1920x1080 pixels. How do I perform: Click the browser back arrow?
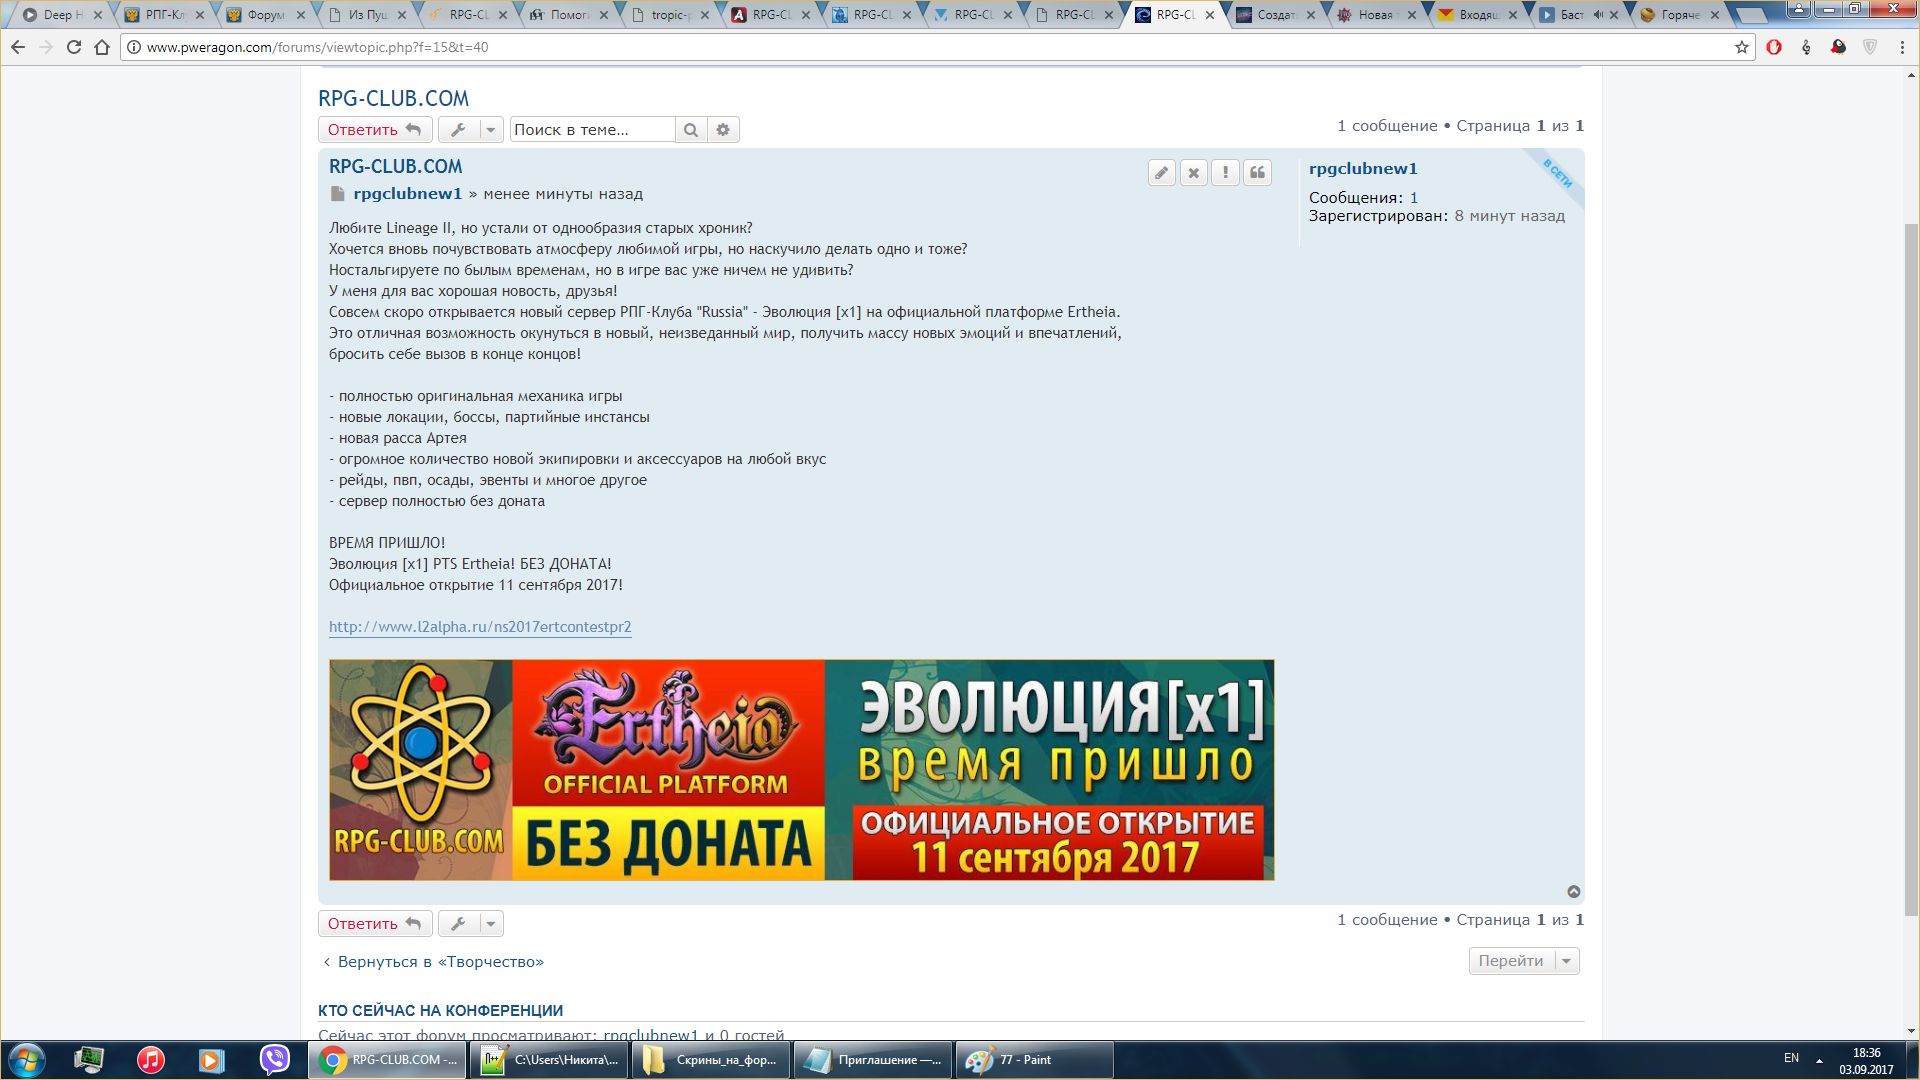pyautogui.click(x=18, y=47)
